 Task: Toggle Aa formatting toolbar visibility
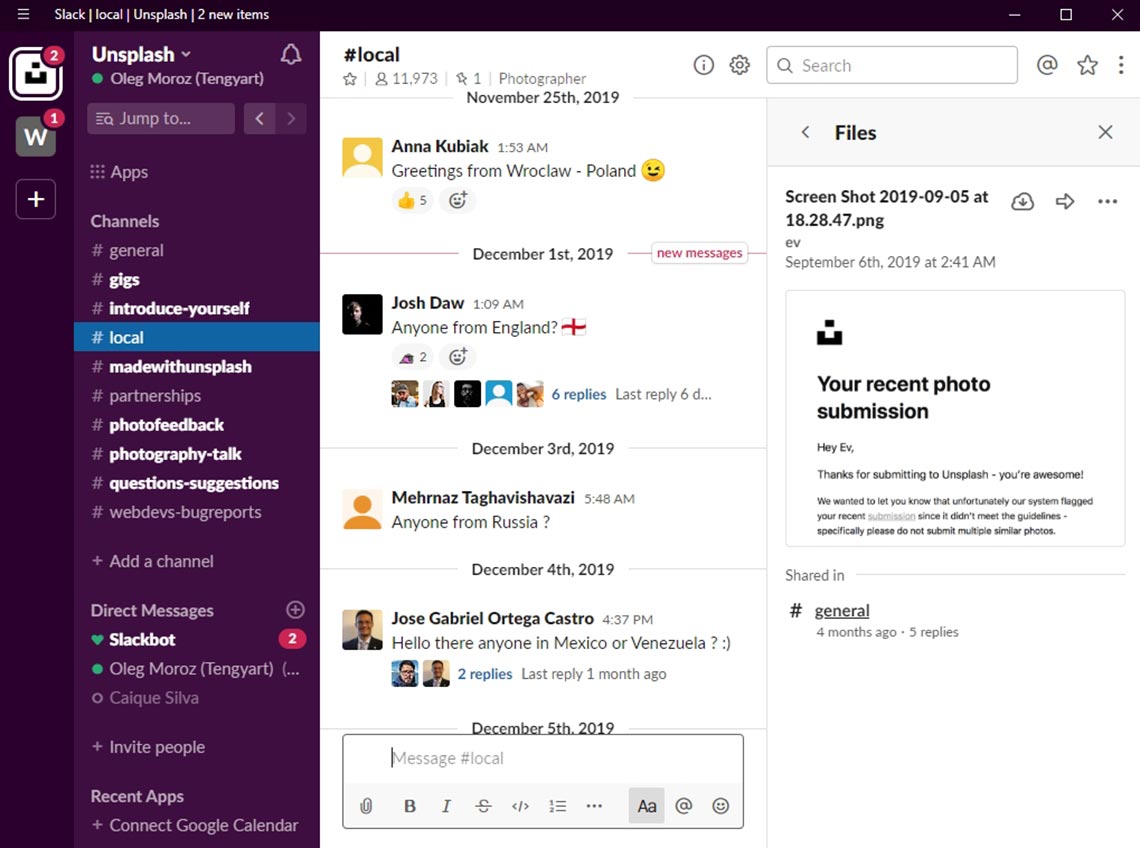pos(646,806)
